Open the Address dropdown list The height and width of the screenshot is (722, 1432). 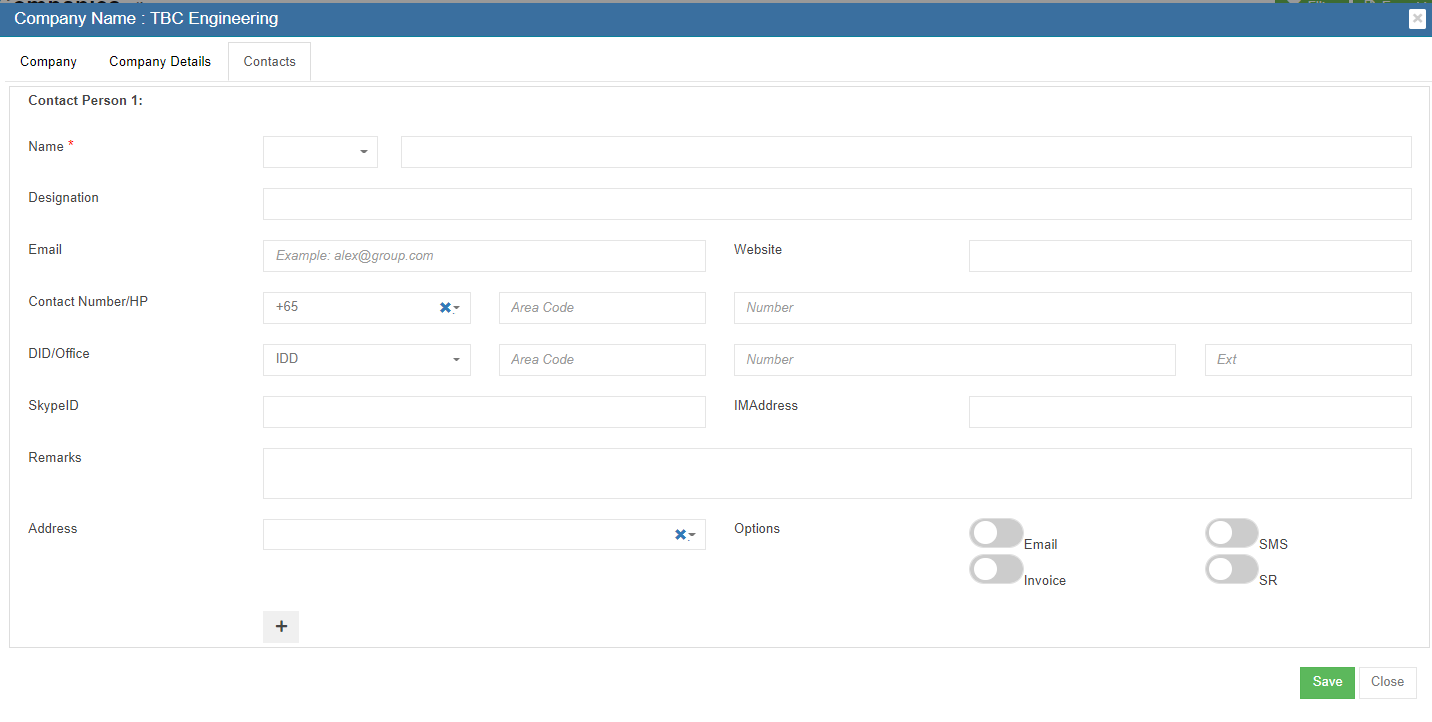tap(692, 535)
